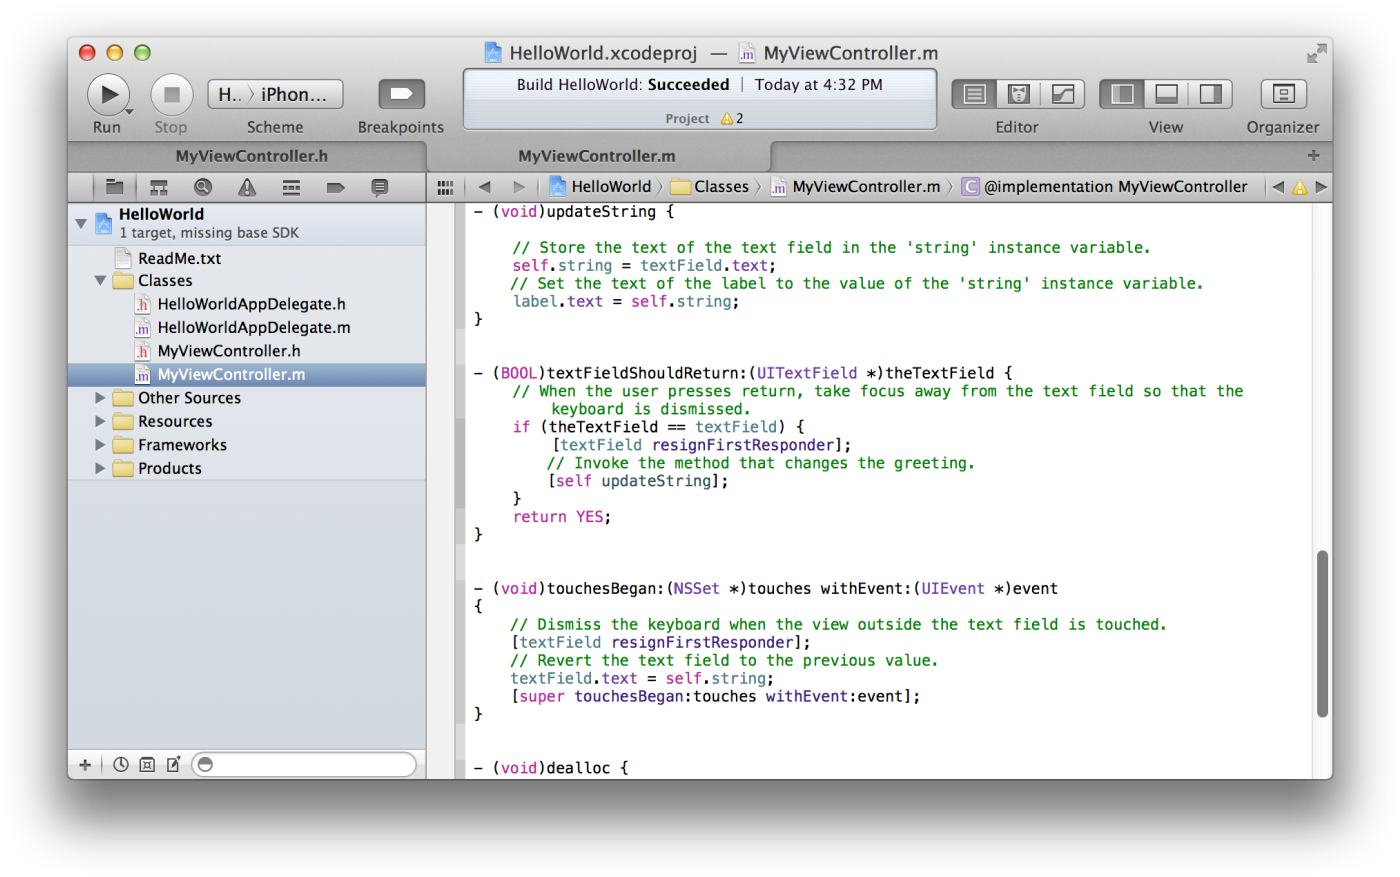
Task: Show the issue navigator warning icon
Action: point(247,187)
